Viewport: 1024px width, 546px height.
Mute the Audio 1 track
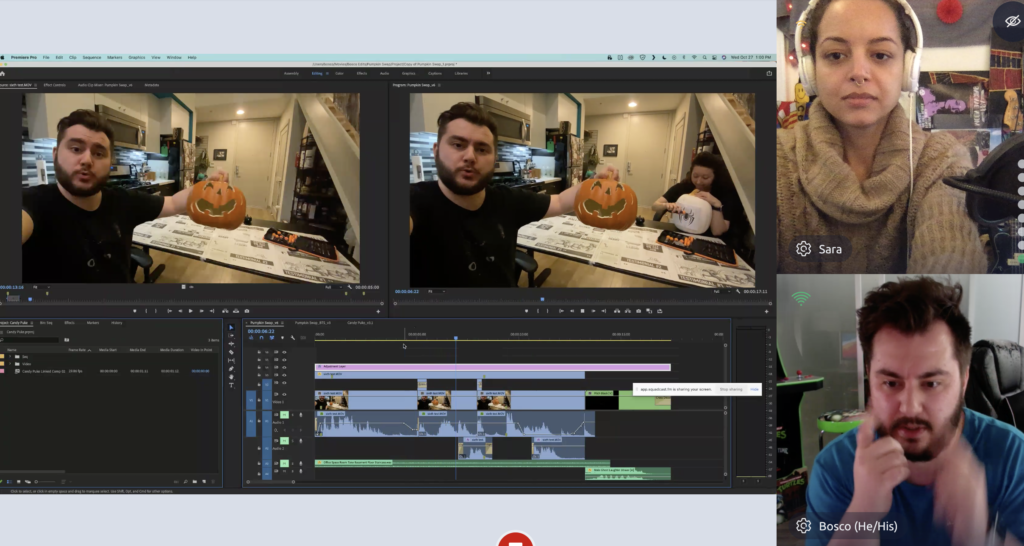(284, 415)
